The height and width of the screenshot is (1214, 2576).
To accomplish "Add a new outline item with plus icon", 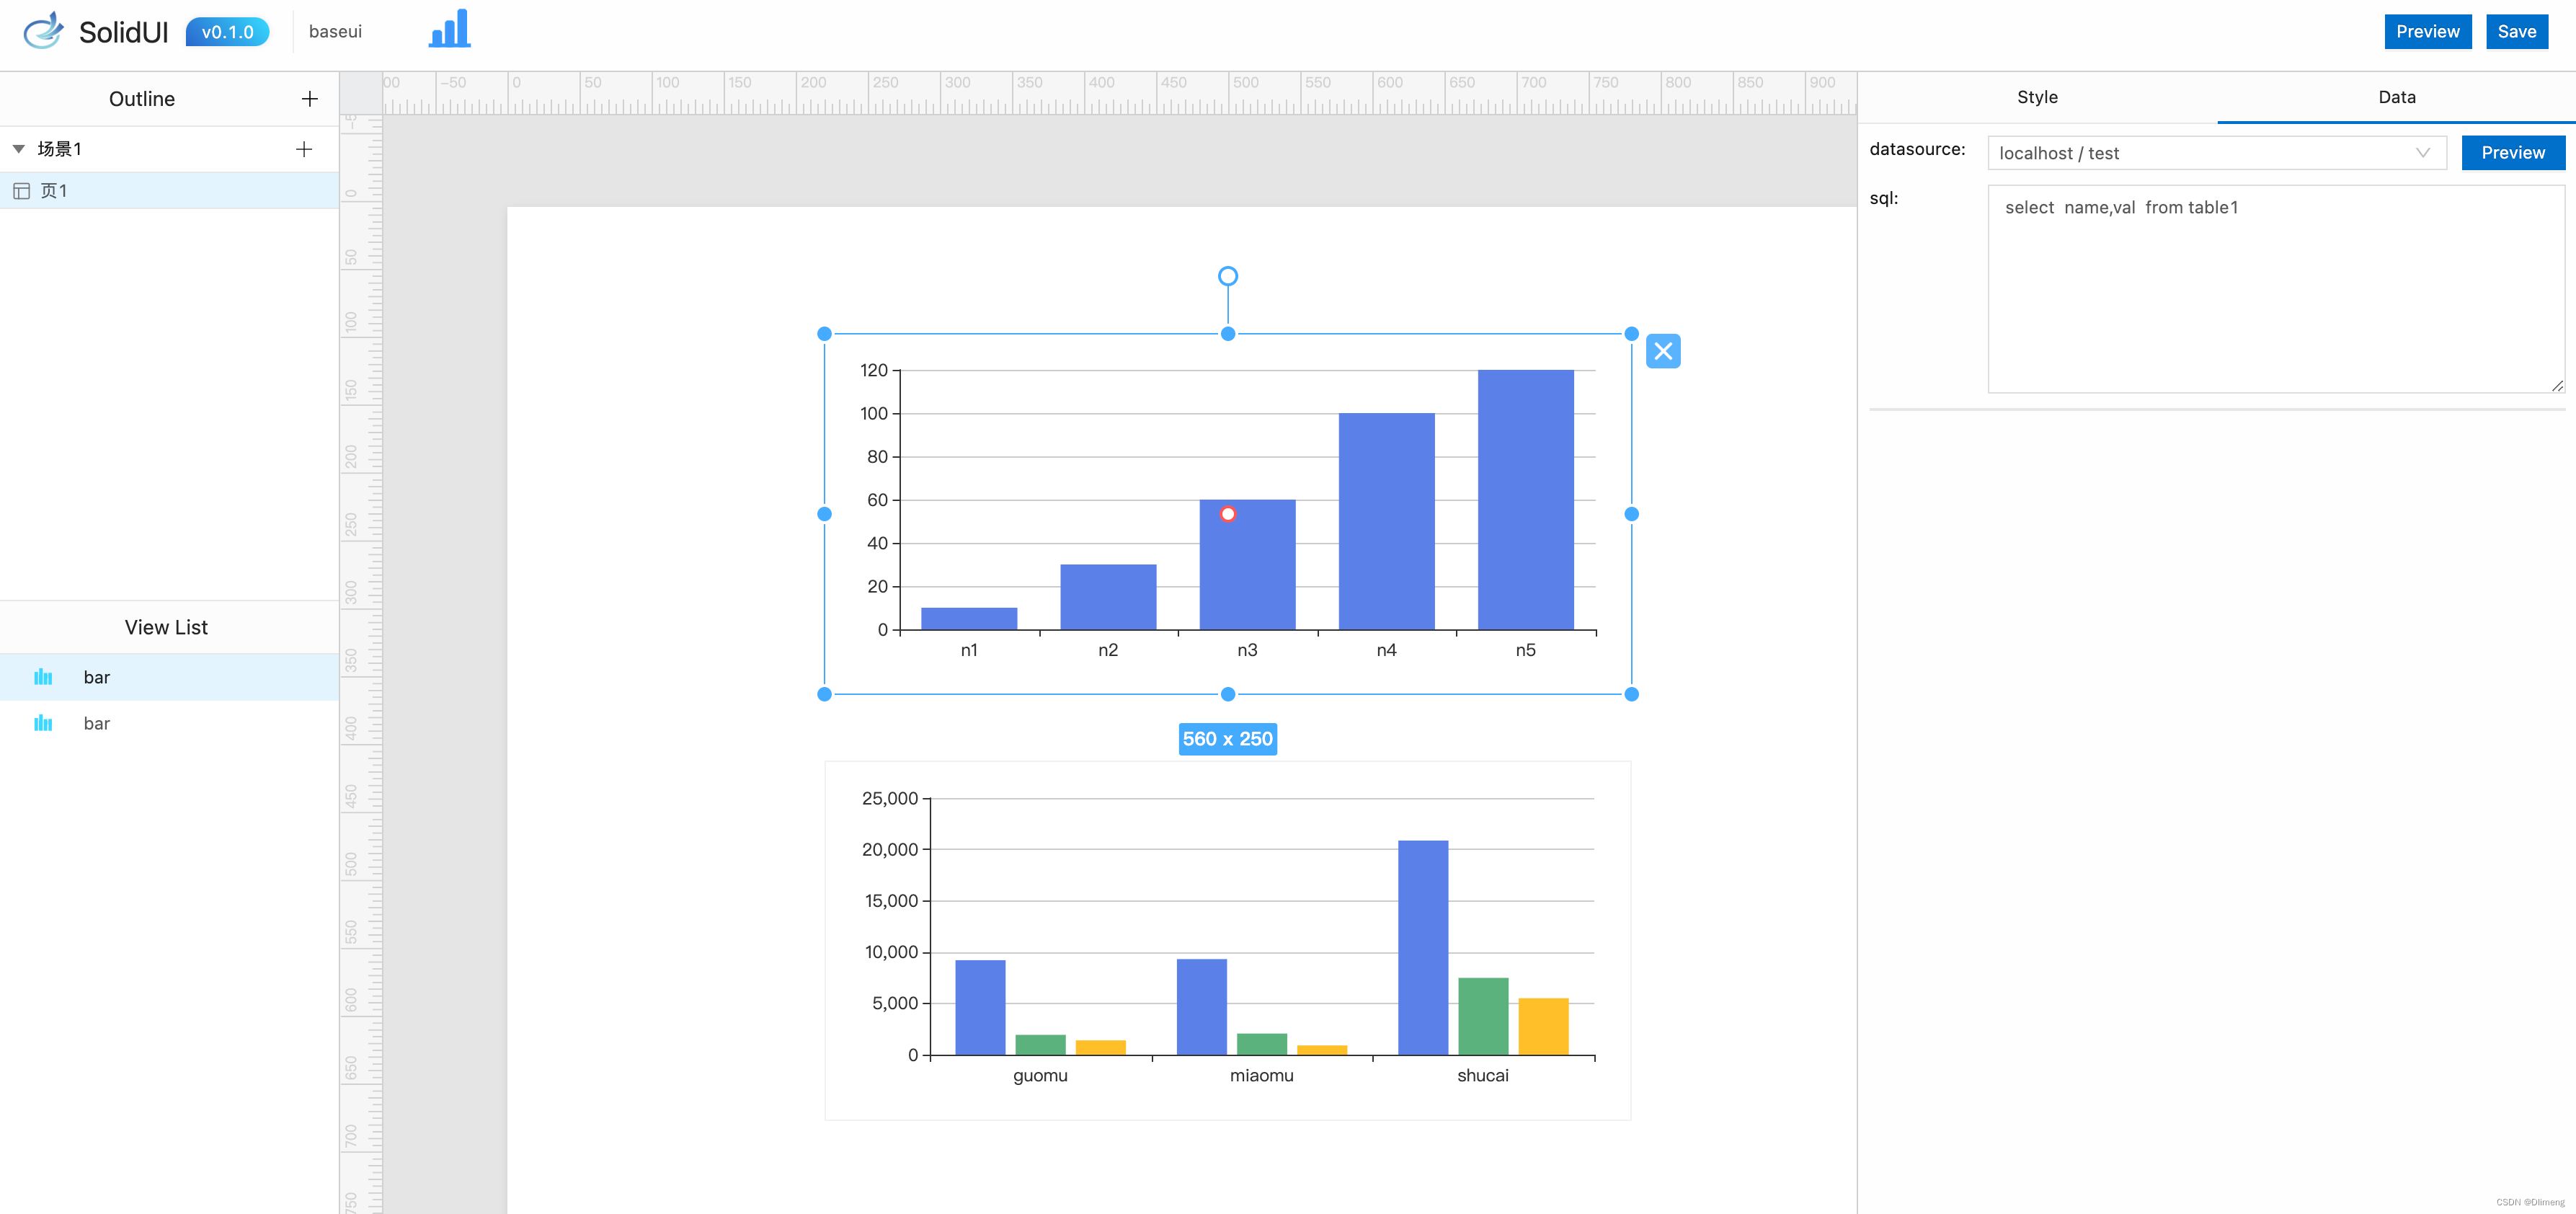I will point(310,99).
